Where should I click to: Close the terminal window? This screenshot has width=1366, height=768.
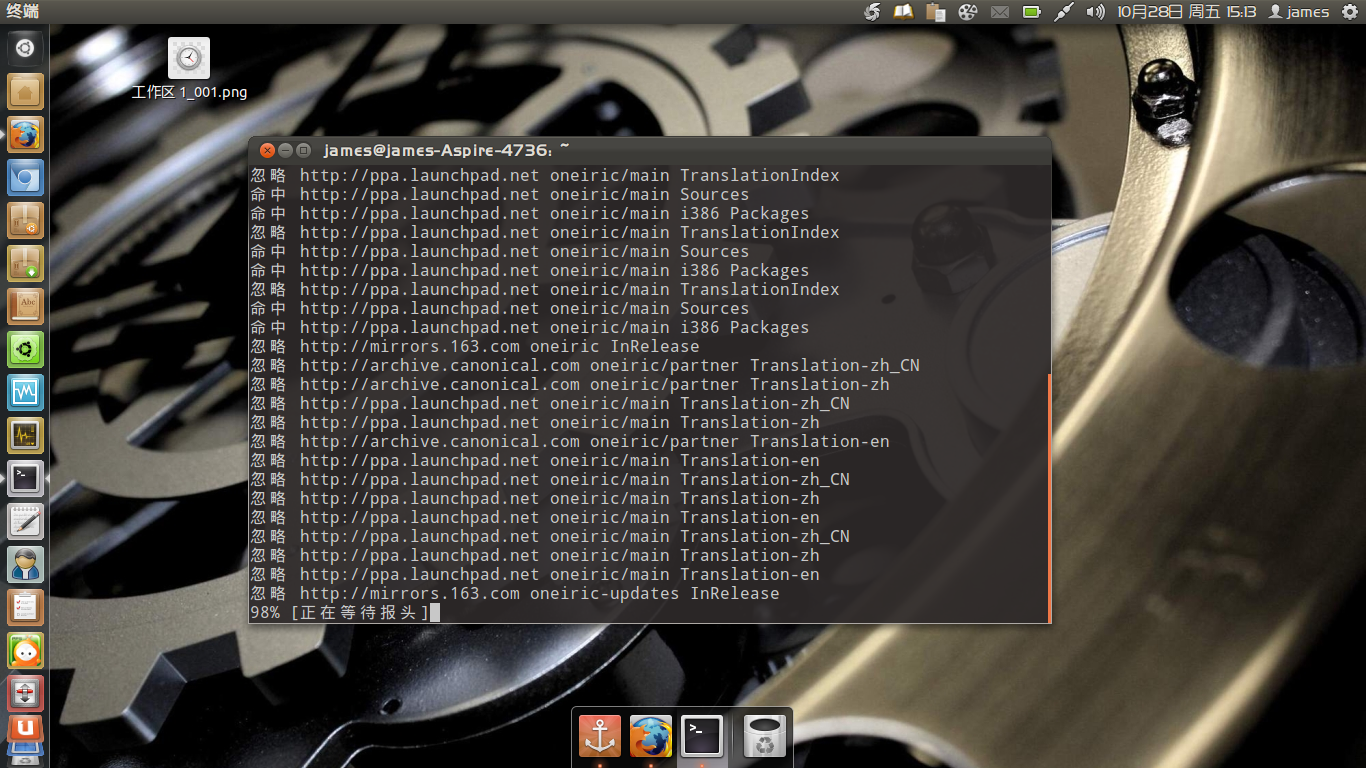(x=267, y=150)
